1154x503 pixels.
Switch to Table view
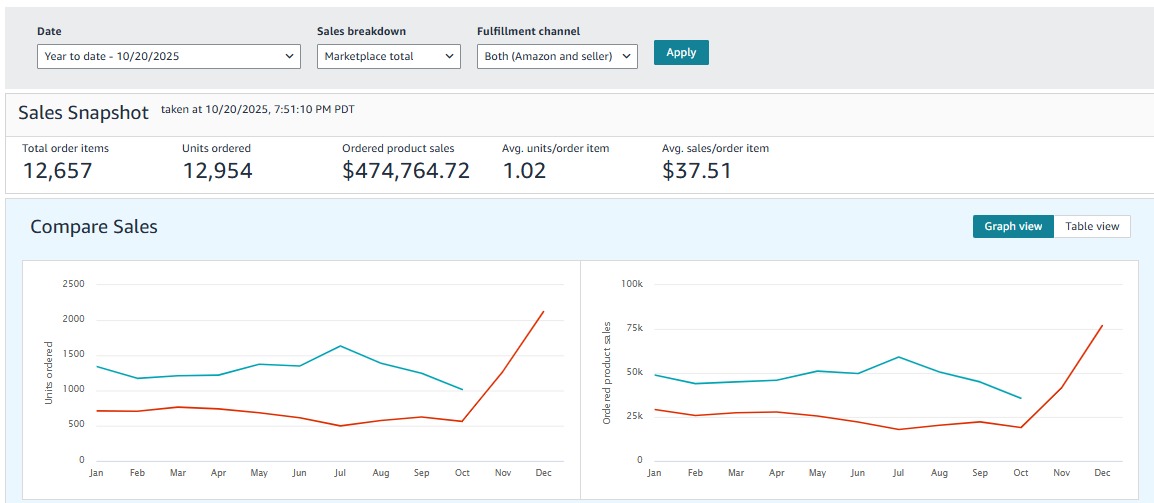pos(1092,227)
